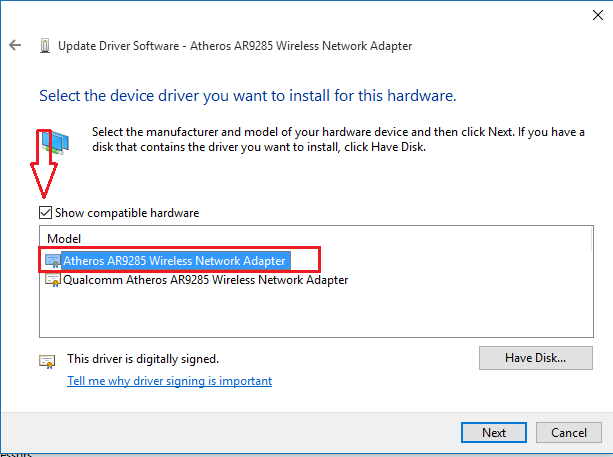Click the "Show compatible hardware" label text
Image resolution: width=613 pixels, height=457 pixels.
tap(127, 213)
